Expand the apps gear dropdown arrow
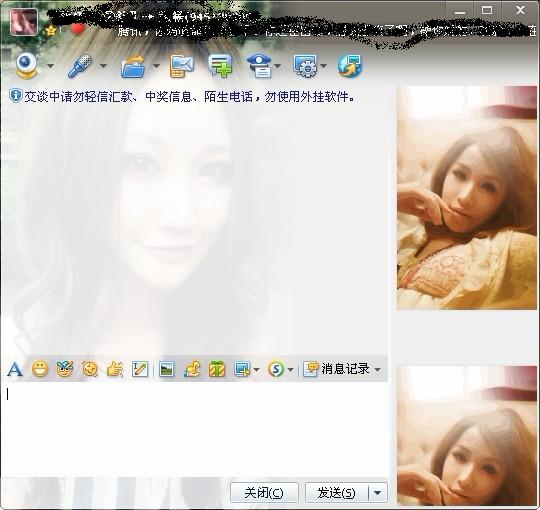Screen dimensions: 540x510 point(323,66)
